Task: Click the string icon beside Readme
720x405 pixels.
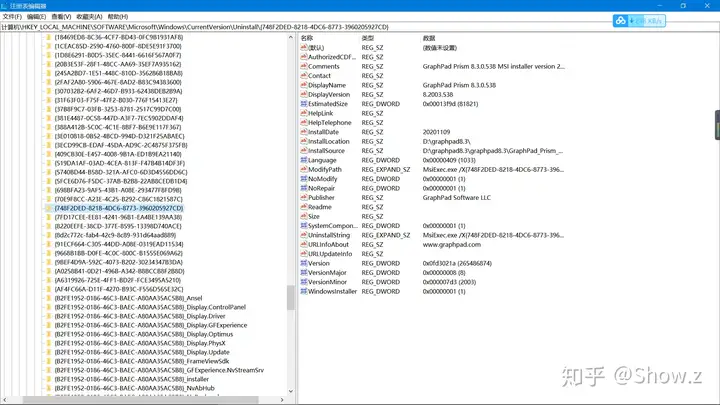Action: pyautogui.click(x=304, y=207)
